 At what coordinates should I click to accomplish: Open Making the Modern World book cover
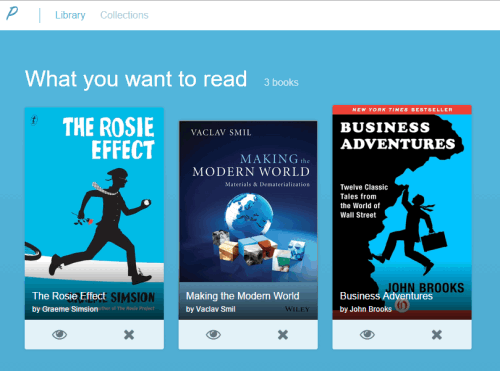point(248,220)
